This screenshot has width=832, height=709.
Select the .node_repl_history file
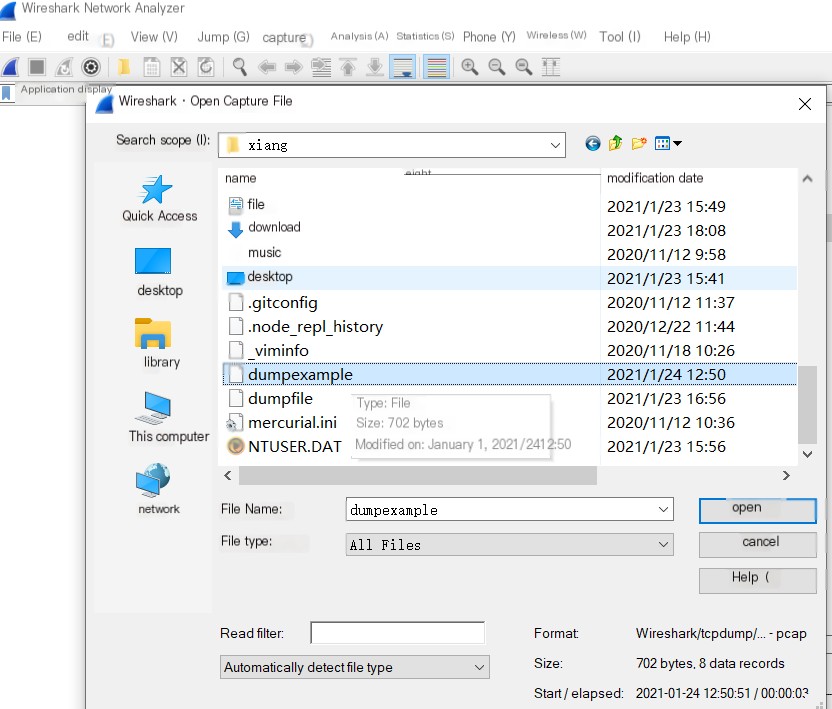click(315, 326)
